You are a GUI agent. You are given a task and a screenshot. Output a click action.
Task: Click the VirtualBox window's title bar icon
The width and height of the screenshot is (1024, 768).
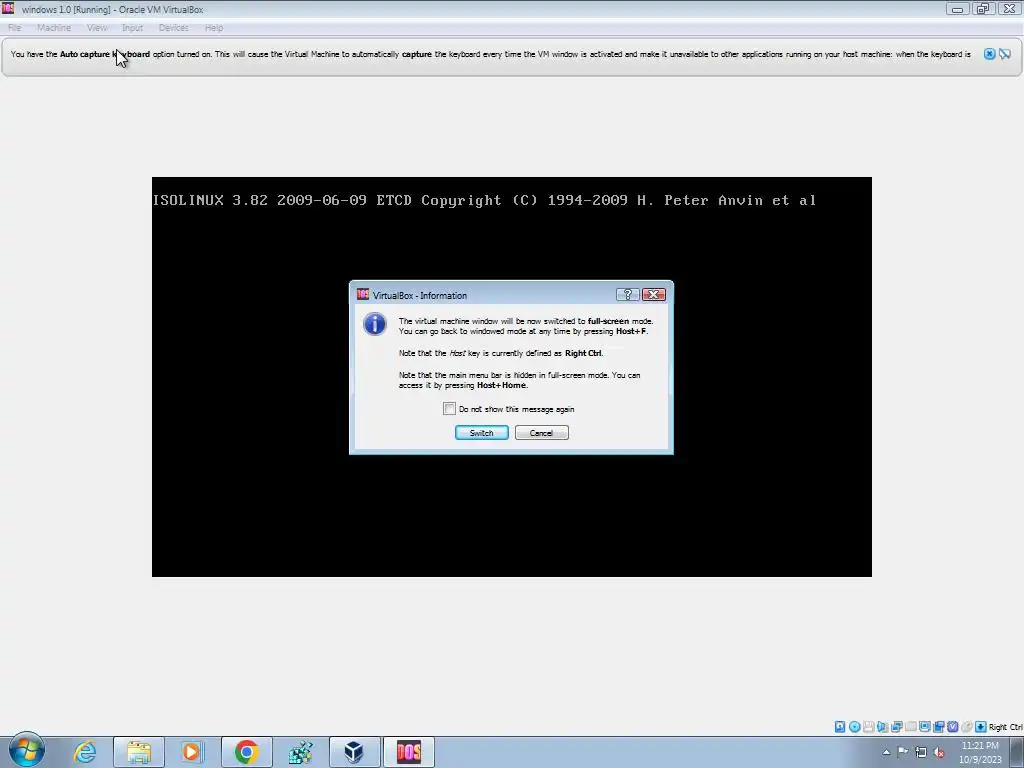pos(8,8)
